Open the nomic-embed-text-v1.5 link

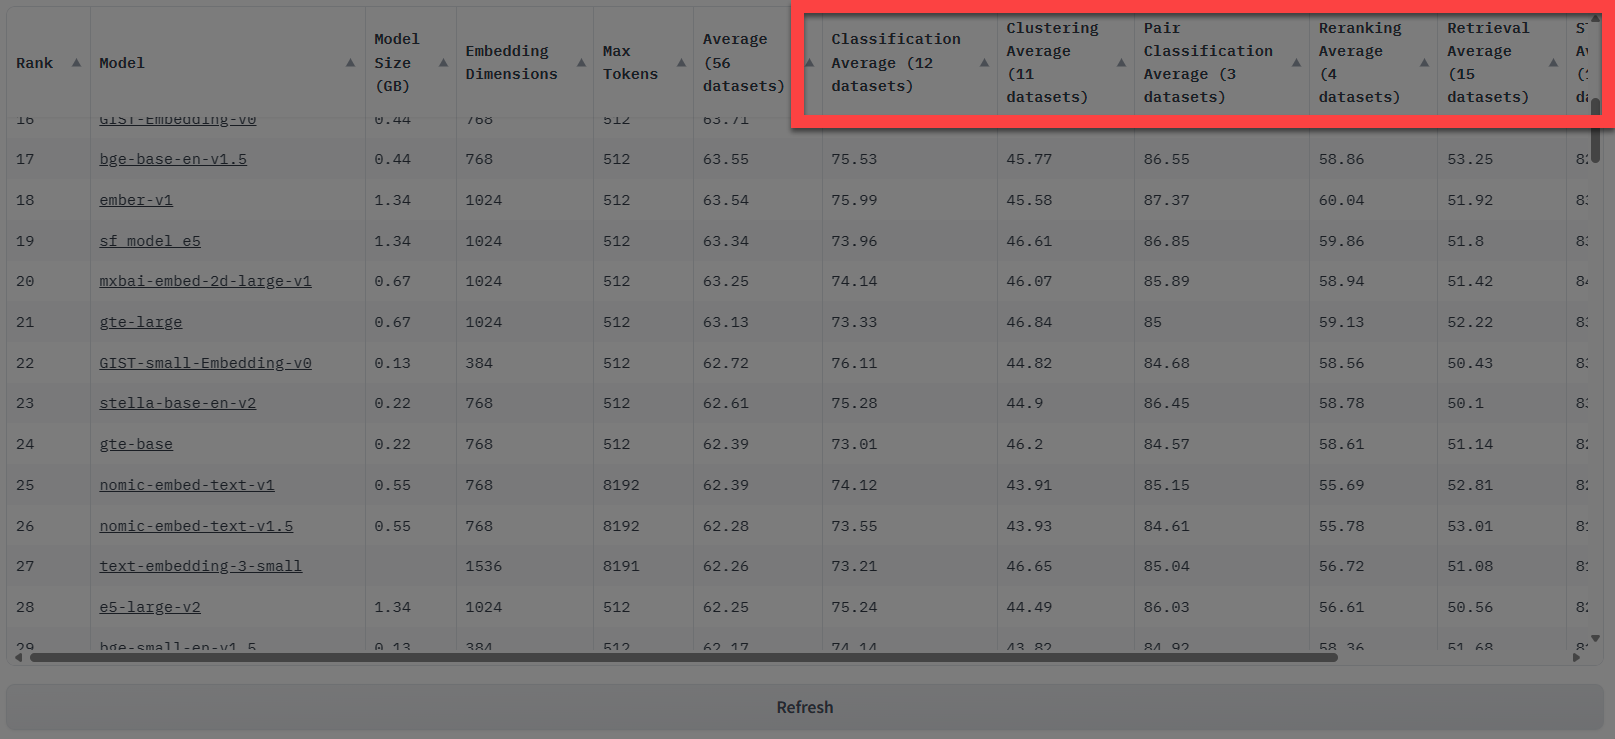pos(196,526)
